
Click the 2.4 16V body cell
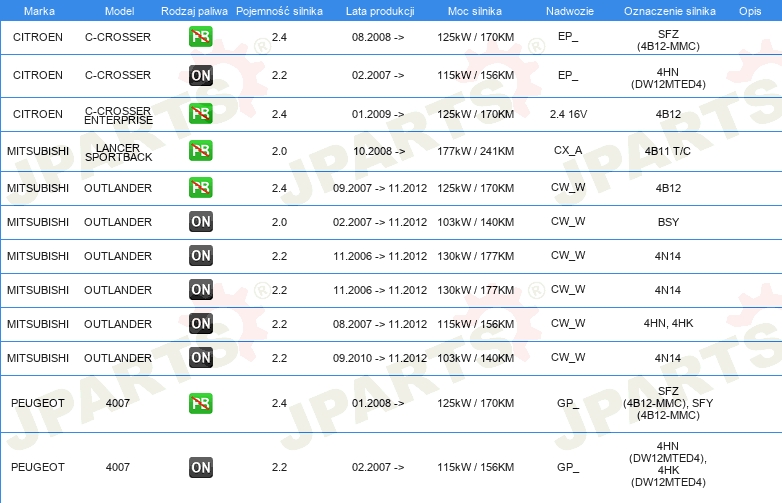(x=568, y=114)
